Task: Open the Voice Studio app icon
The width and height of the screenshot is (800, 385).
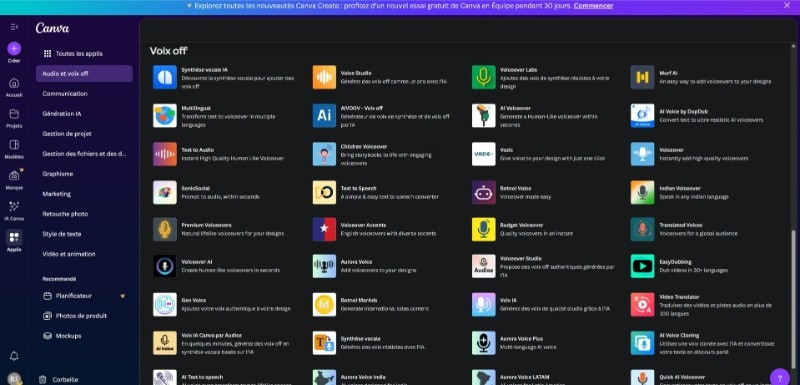Action: (x=324, y=77)
